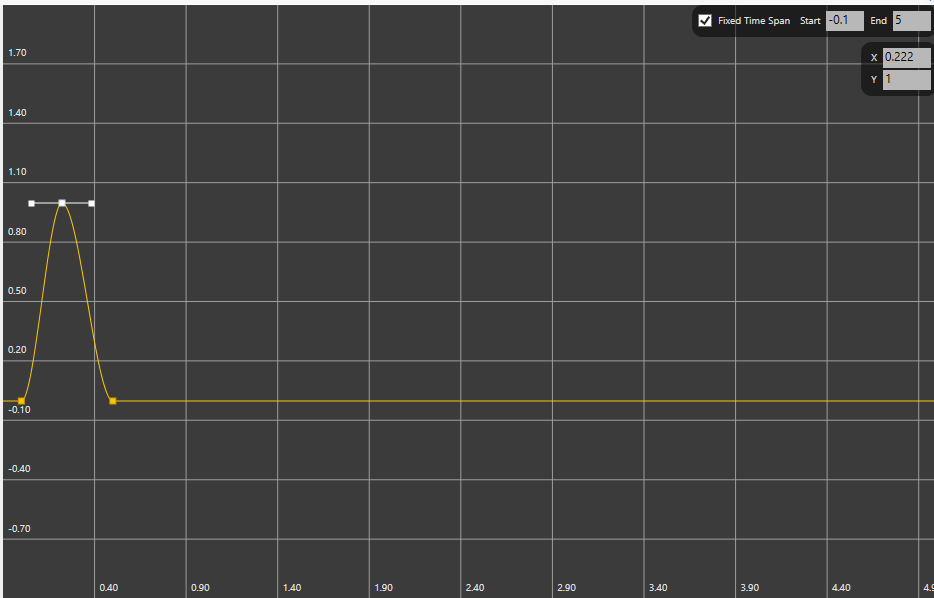Click the 0.90 time axis label

(x=200, y=588)
